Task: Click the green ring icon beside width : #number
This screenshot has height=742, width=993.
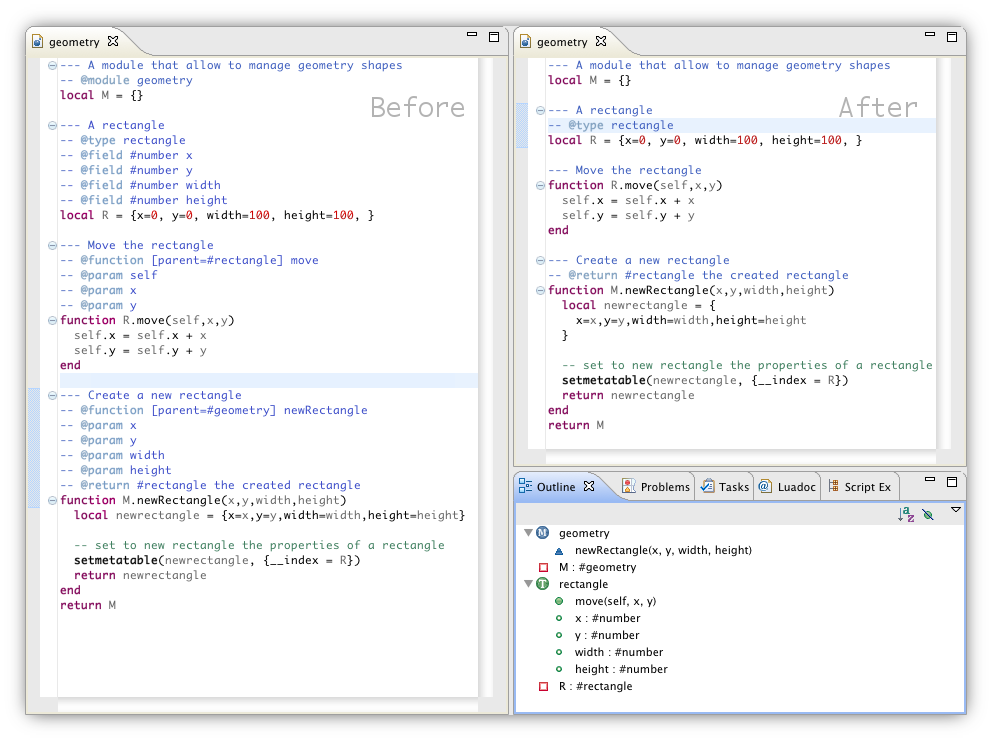Action: (x=559, y=652)
